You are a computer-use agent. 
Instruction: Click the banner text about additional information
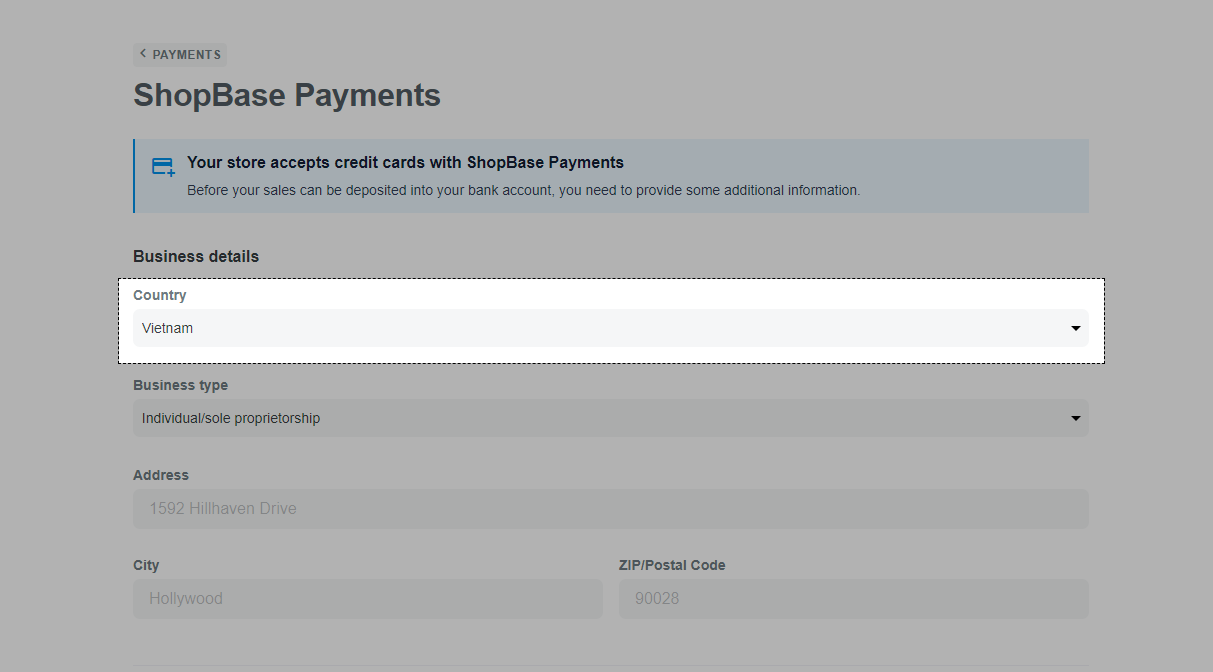pyautogui.click(x=523, y=190)
